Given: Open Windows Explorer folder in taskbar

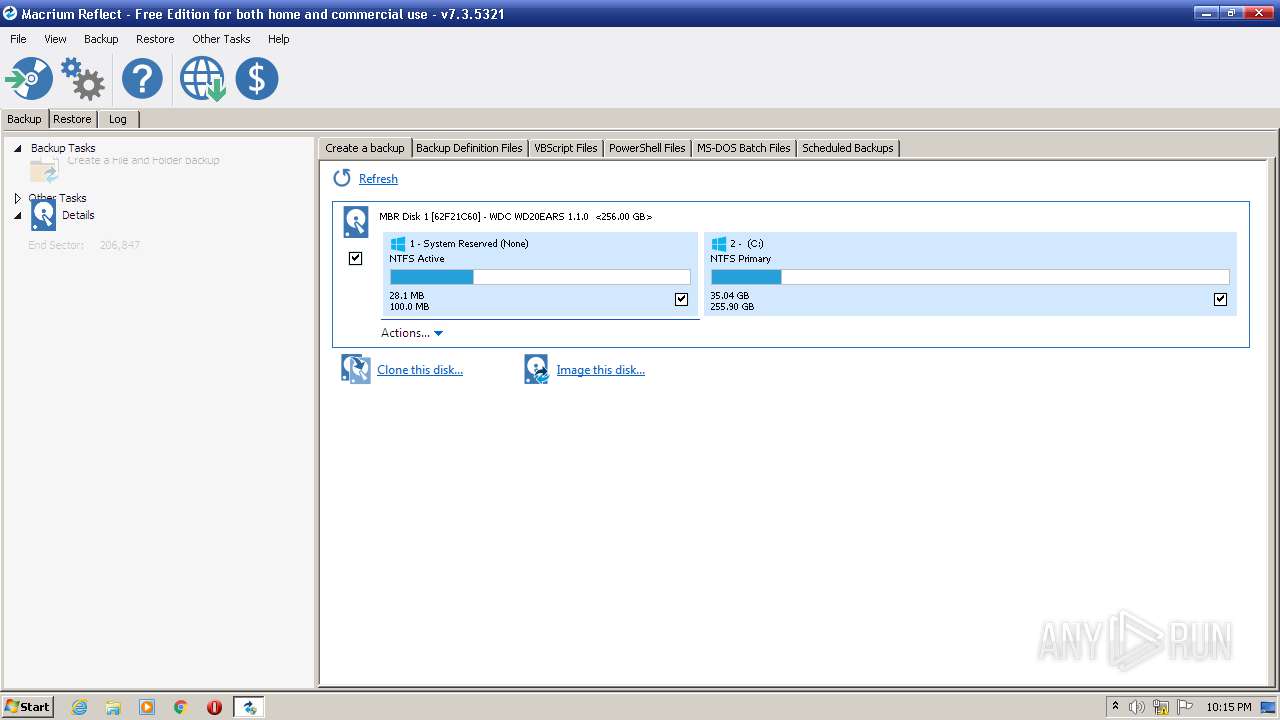Looking at the screenshot, I should (x=113, y=707).
